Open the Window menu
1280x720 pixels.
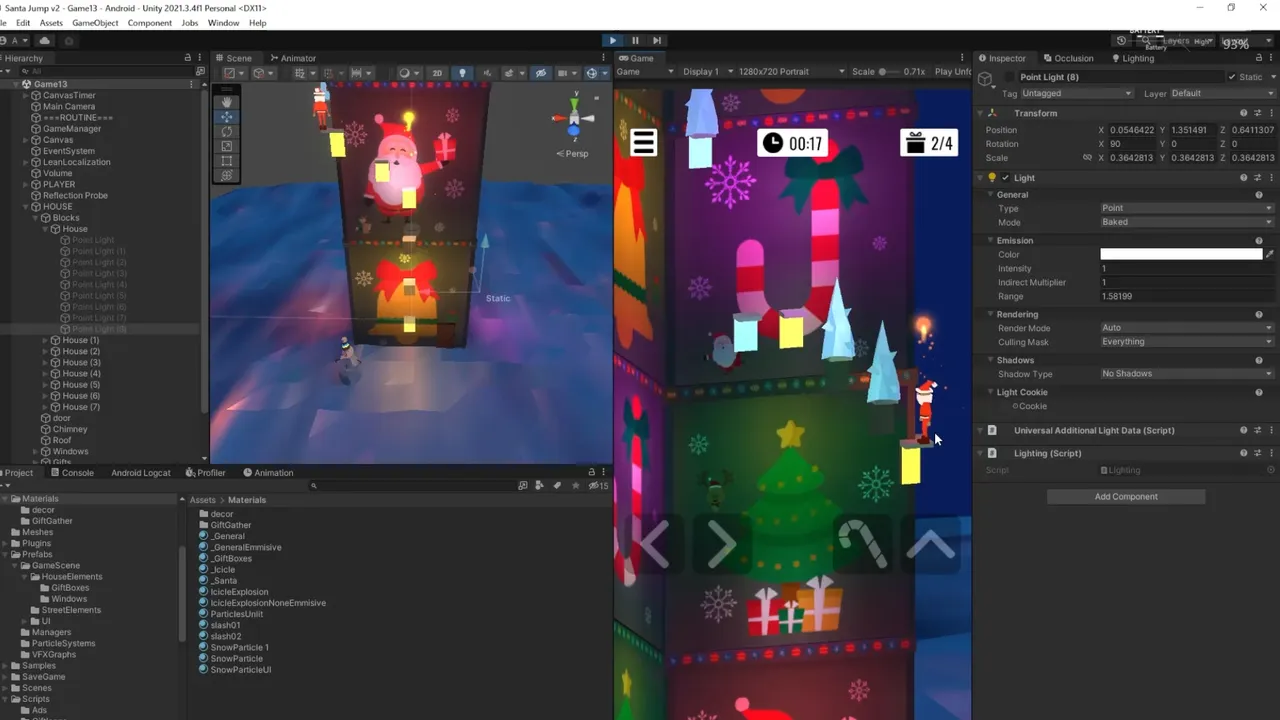point(223,23)
